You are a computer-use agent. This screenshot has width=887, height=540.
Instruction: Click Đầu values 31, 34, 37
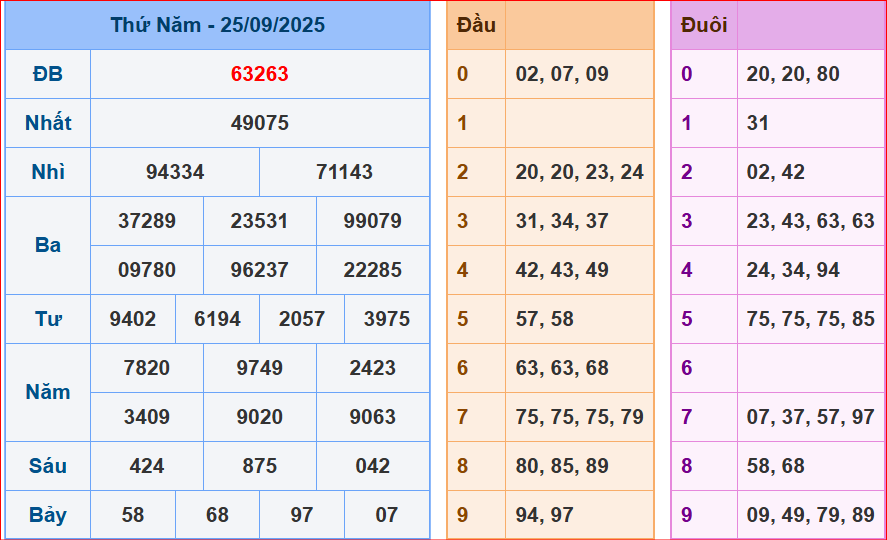click(562, 221)
